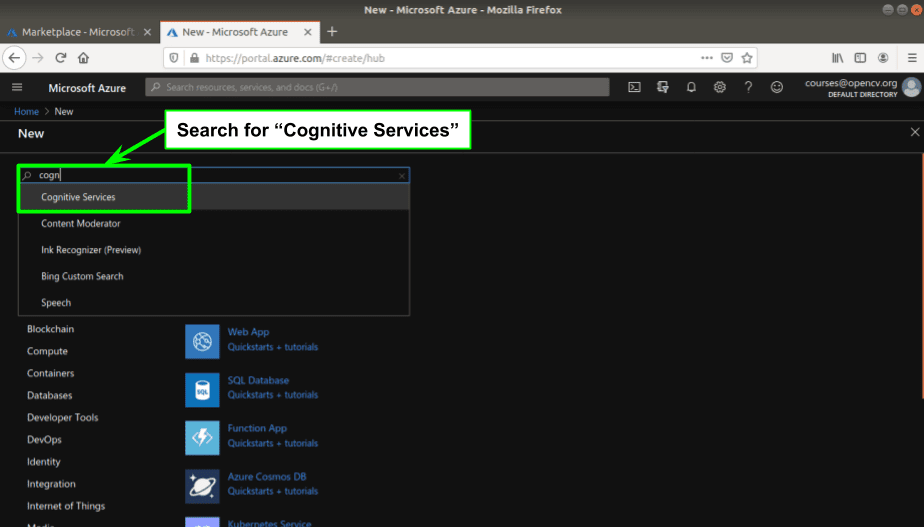Select the Containers category
Viewport: 924px width, 527px height.
[51, 373]
